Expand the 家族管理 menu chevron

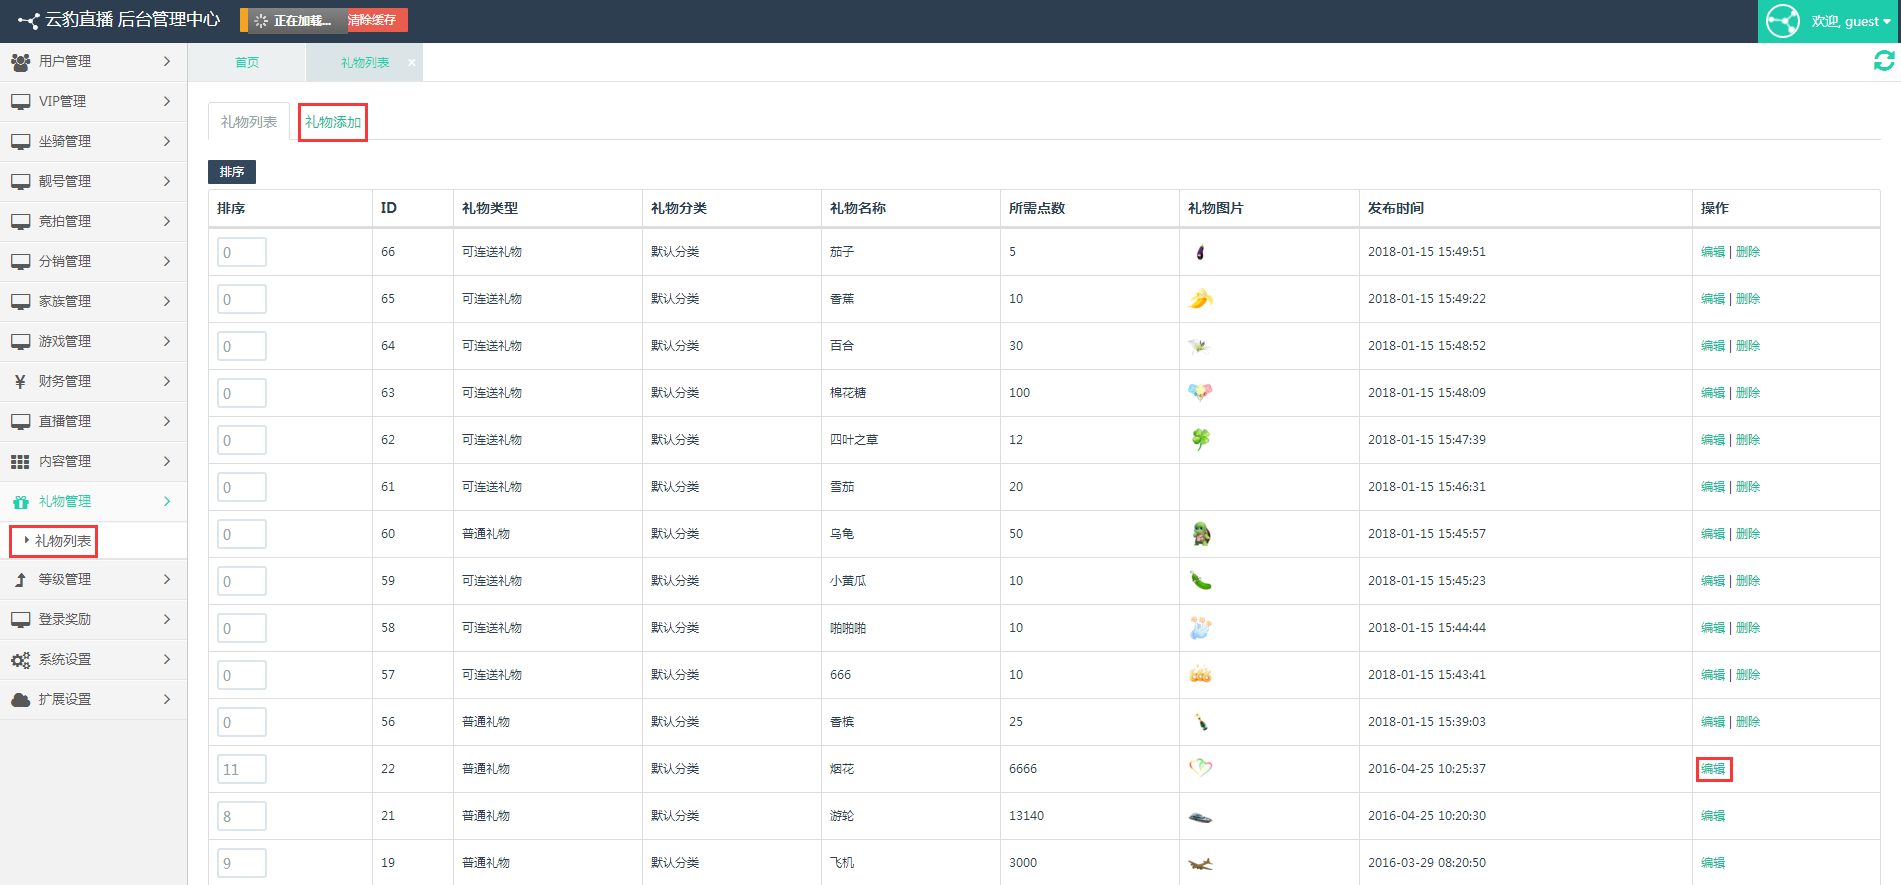pyautogui.click(x=167, y=301)
